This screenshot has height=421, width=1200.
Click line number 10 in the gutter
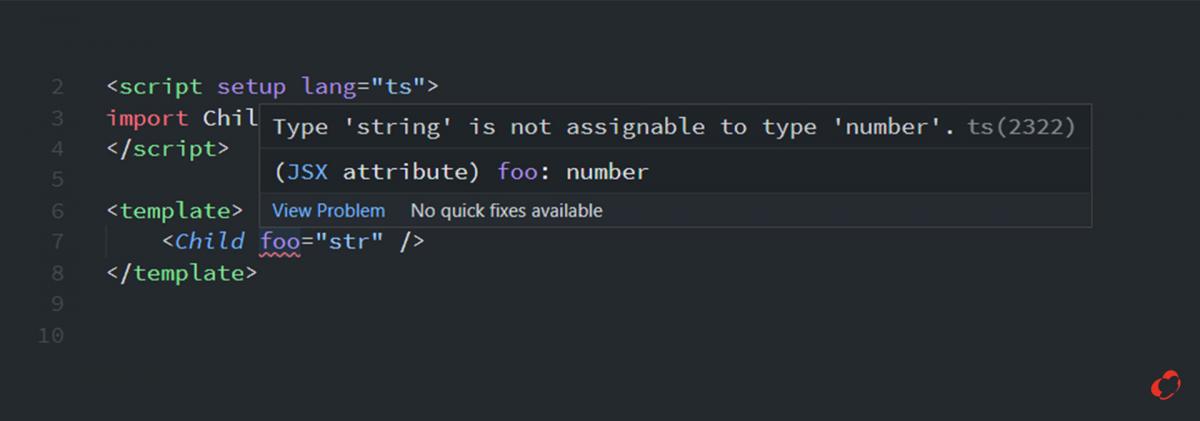coord(50,335)
